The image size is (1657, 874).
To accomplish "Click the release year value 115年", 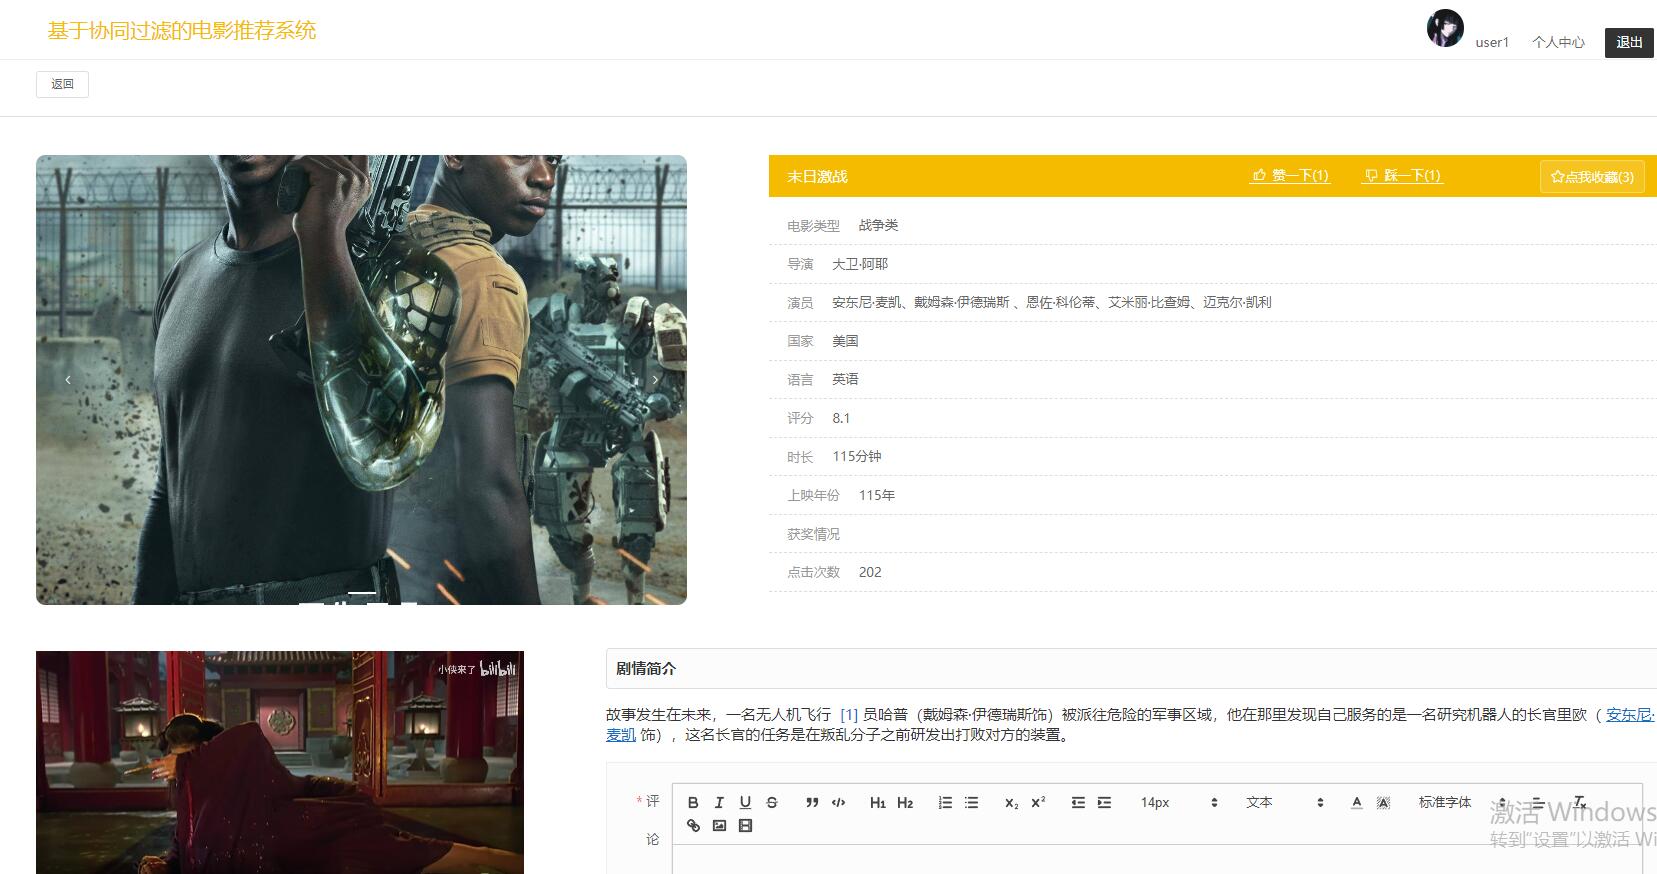I will click(876, 495).
